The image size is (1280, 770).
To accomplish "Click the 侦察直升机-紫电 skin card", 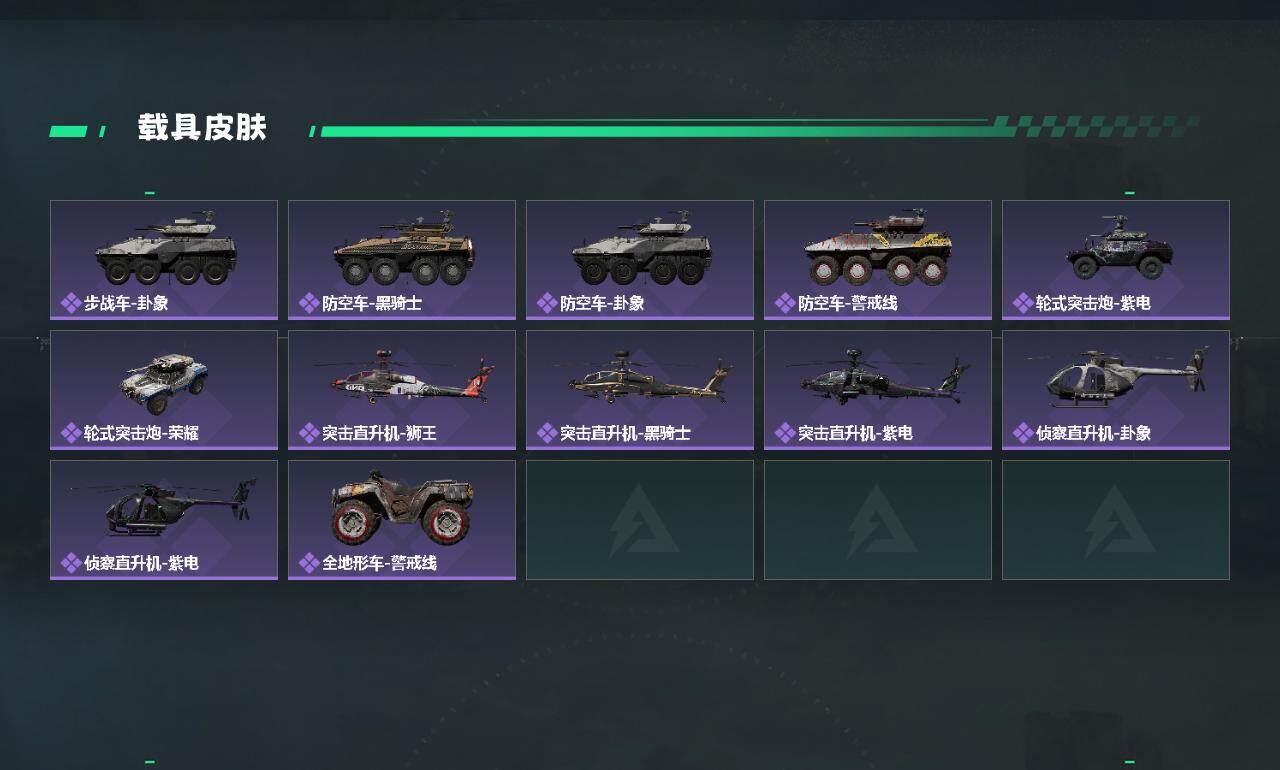I will click(x=164, y=520).
